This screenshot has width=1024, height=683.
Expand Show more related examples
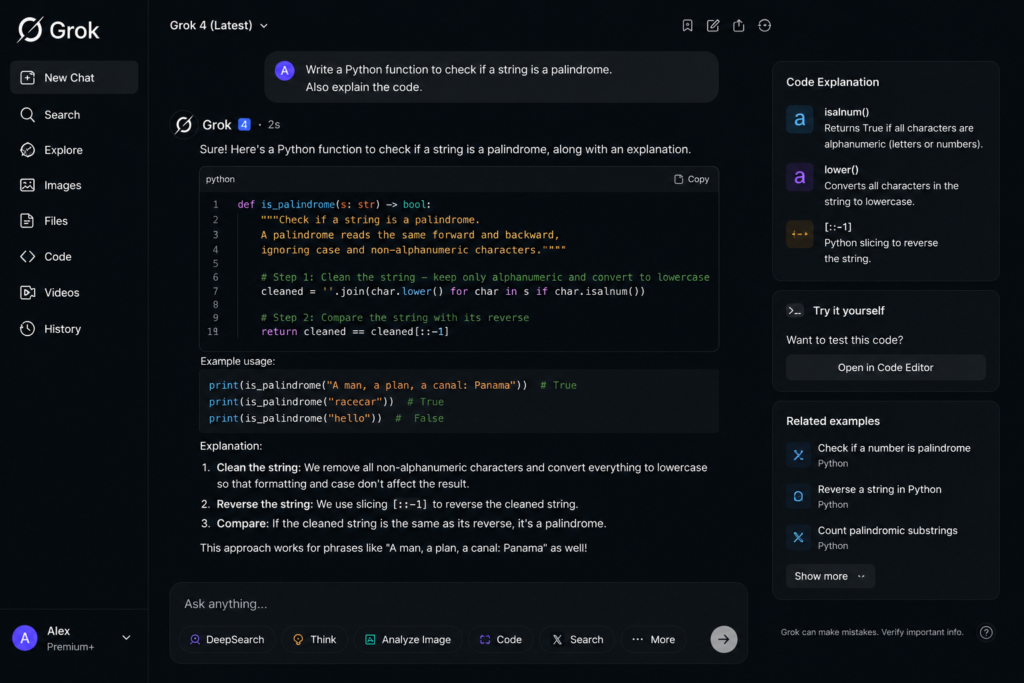pyautogui.click(x=829, y=576)
